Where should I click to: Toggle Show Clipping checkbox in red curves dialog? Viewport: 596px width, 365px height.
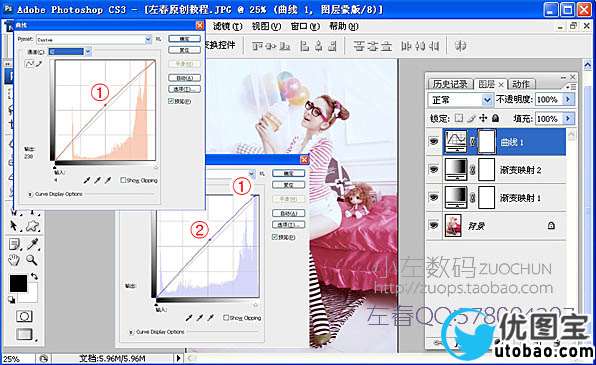[123, 180]
